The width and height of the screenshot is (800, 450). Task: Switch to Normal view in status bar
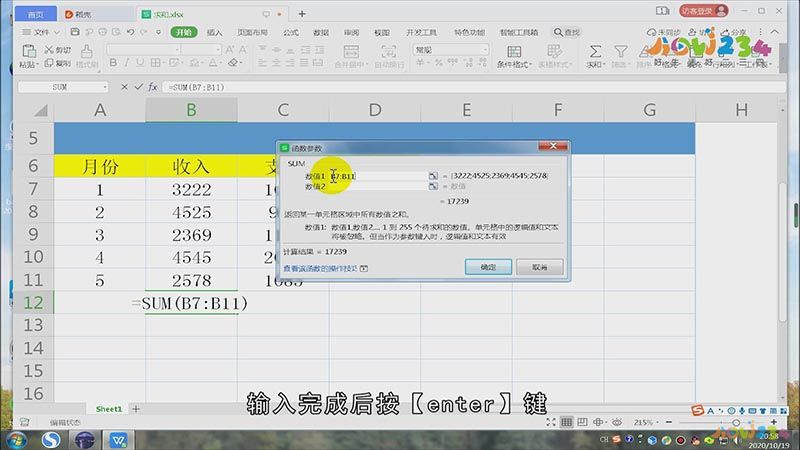coord(566,422)
